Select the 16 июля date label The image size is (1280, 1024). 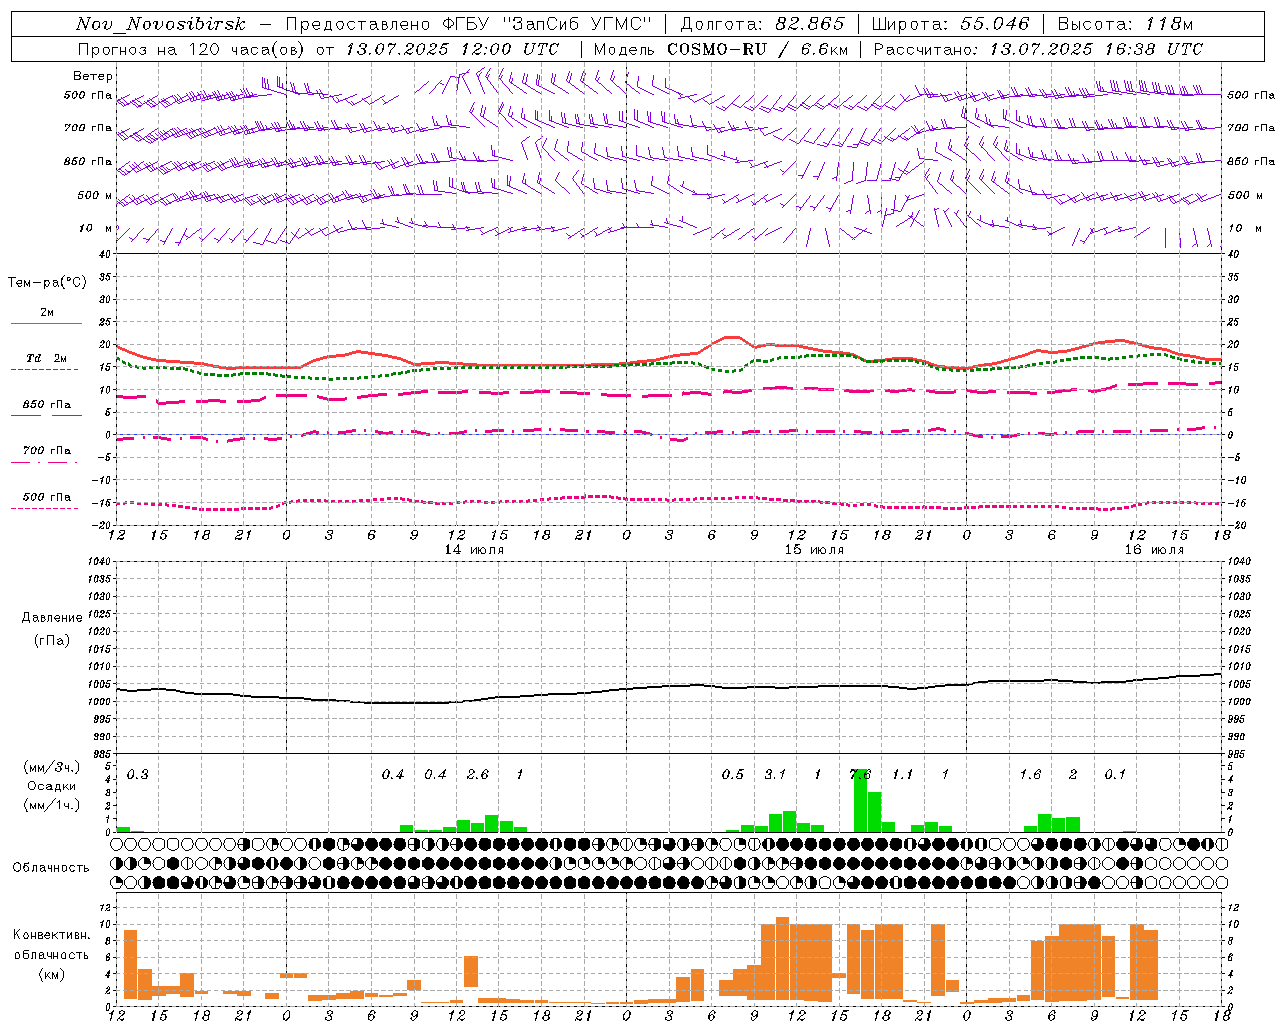click(1154, 550)
